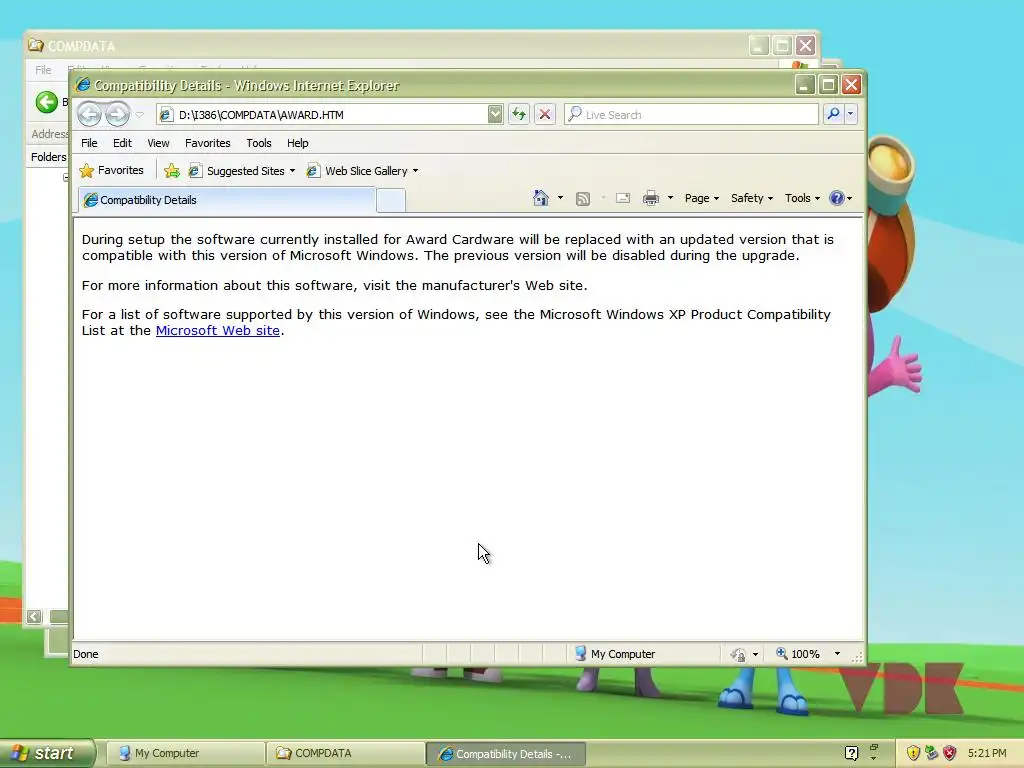Click the Done status text
Screen dimensions: 1024x768
point(86,654)
